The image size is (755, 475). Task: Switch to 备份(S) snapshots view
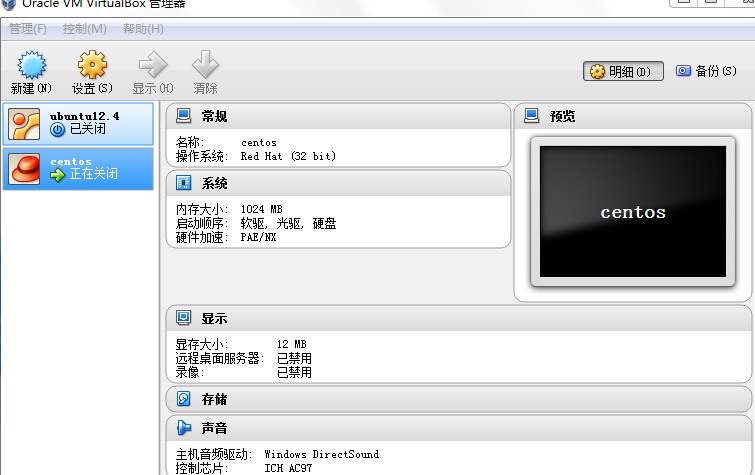pyautogui.click(x=706, y=71)
